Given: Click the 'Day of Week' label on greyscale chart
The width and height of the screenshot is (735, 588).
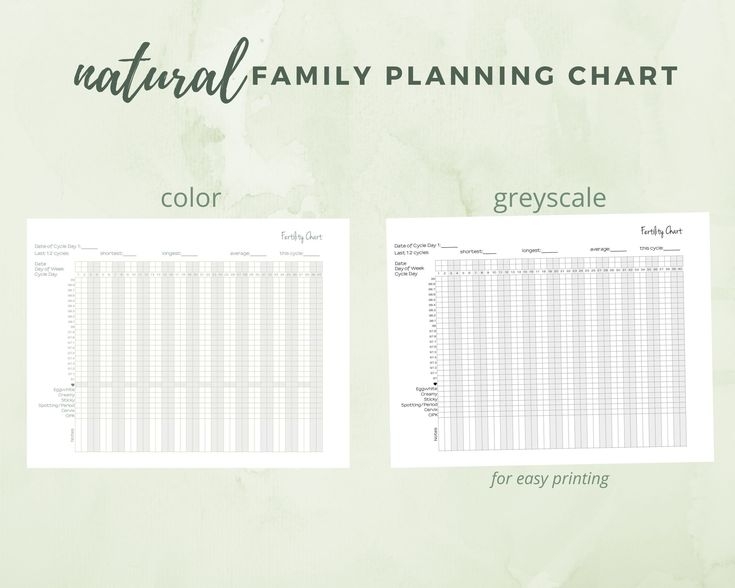Looking at the screenshot, I should coord(410,268).
